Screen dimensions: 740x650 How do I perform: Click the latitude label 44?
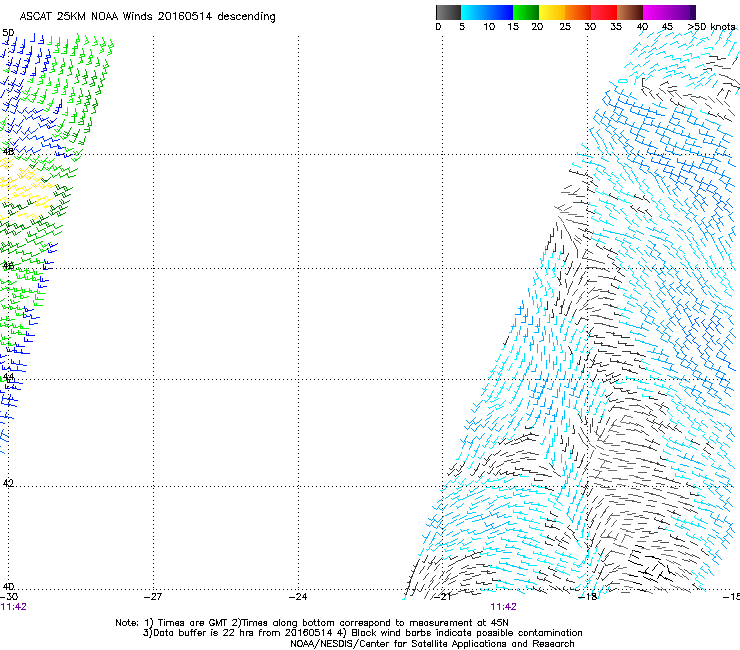(x=8, y=377)
